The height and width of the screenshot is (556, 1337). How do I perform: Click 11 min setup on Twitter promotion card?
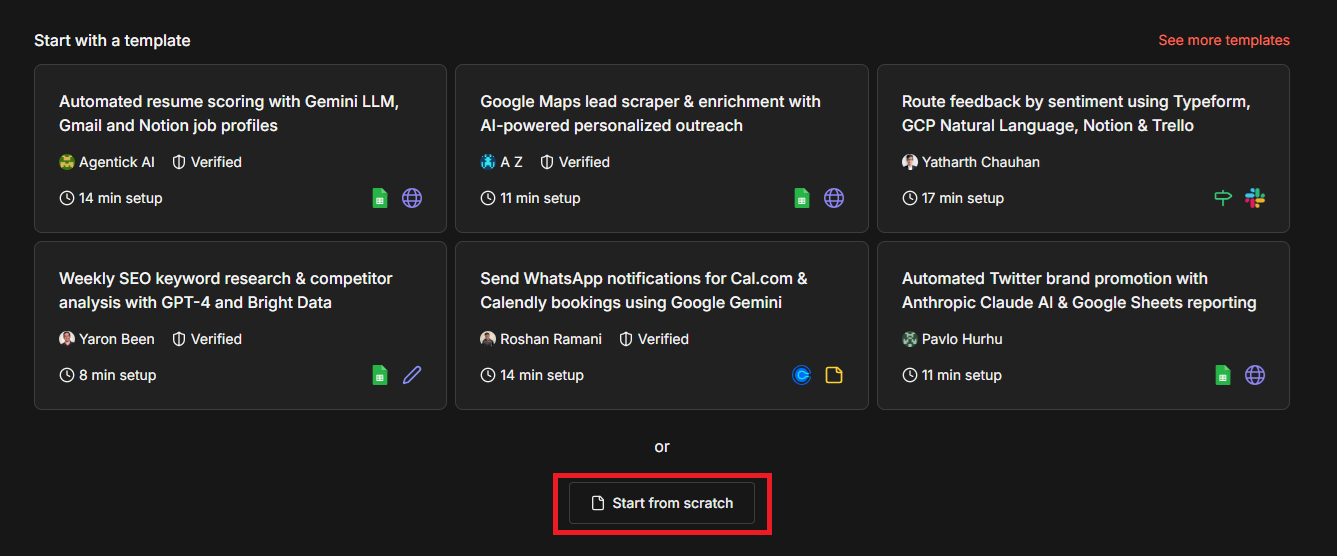pyautogui.click(x=962, y=375)
